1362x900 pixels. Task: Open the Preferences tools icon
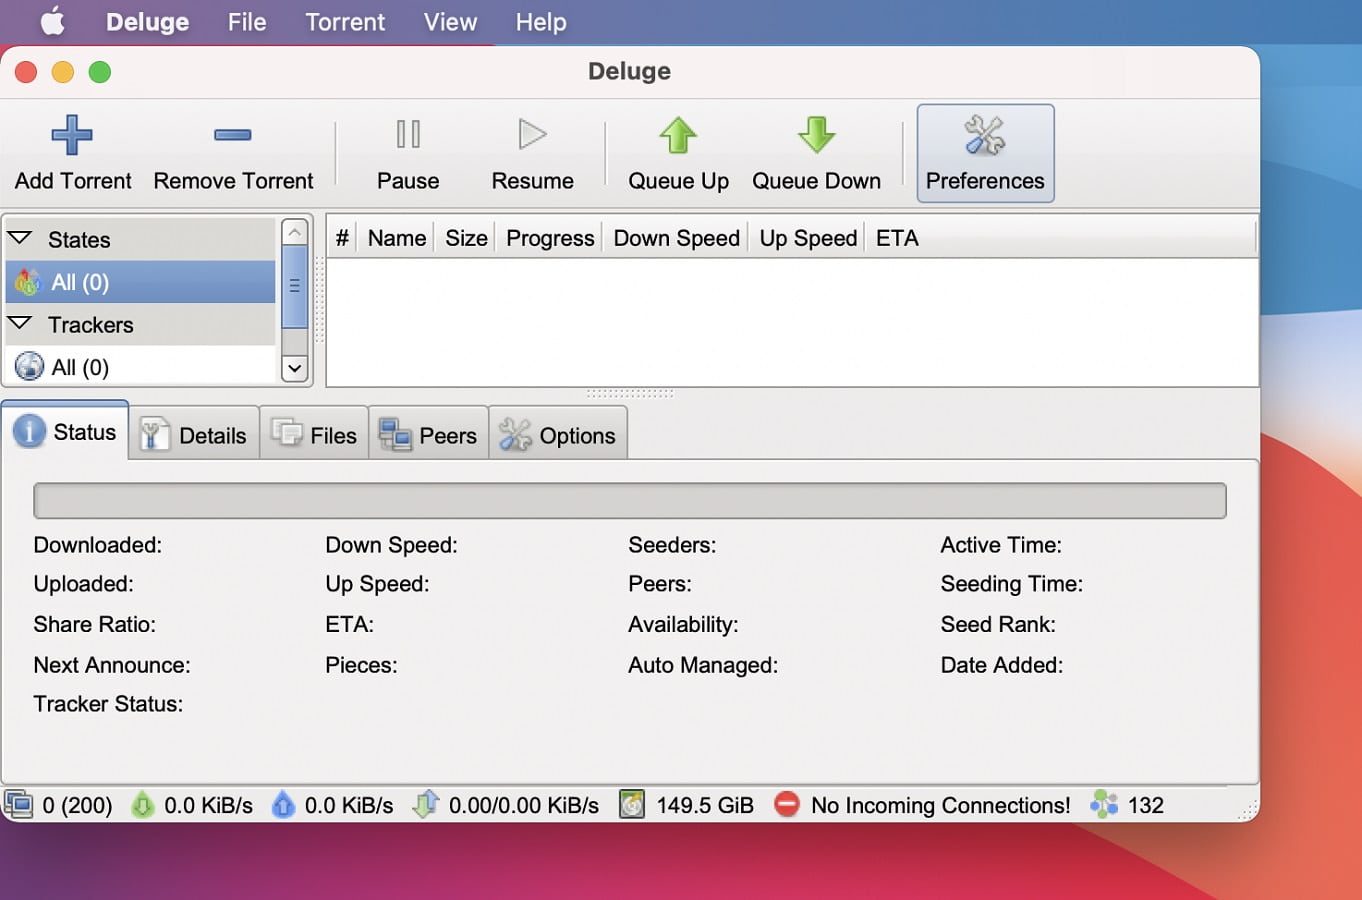pyautogui.click(x=984, y=135)
